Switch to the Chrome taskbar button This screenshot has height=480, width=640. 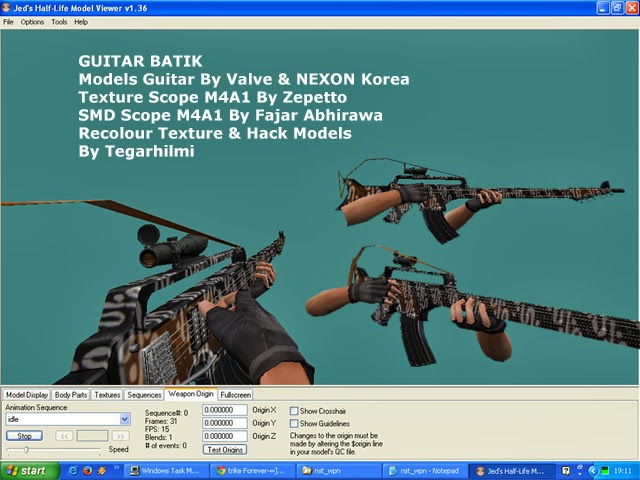[253, 471]
